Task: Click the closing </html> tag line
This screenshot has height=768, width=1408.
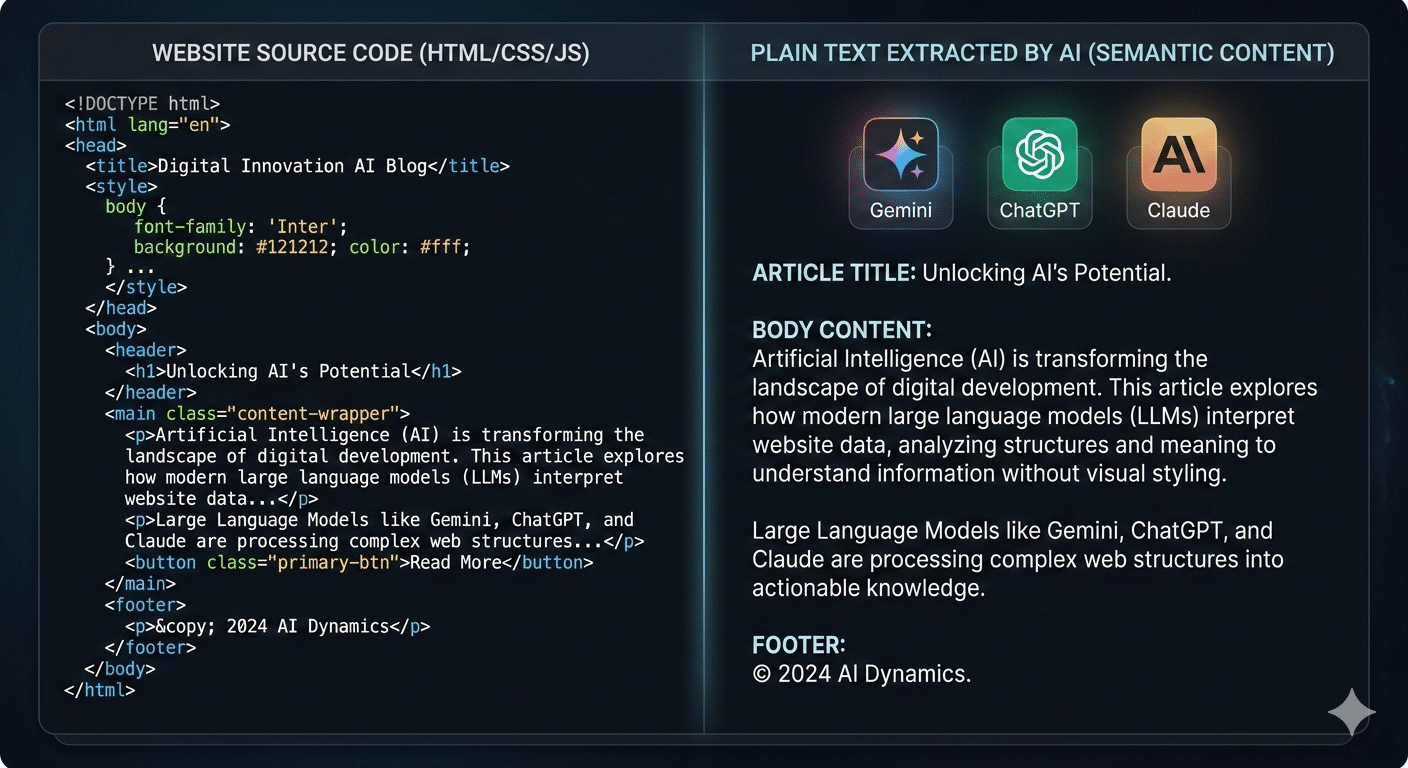Action: tap(100, 690)
